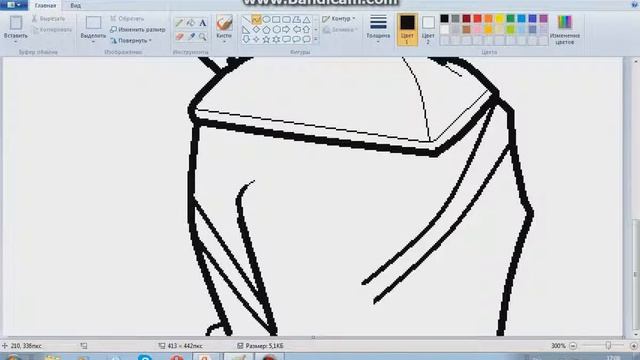Pick the green palette color

click(x=511, y=19)
